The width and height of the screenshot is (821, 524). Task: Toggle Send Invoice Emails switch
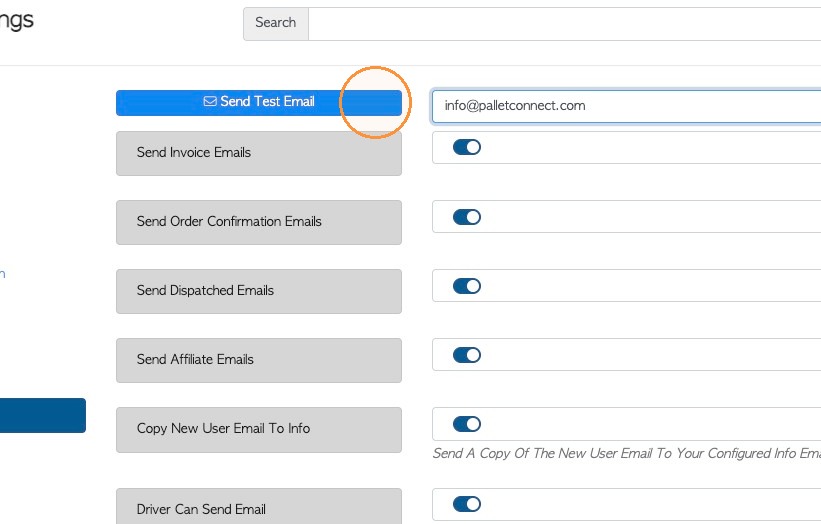[x=467, y=147]
